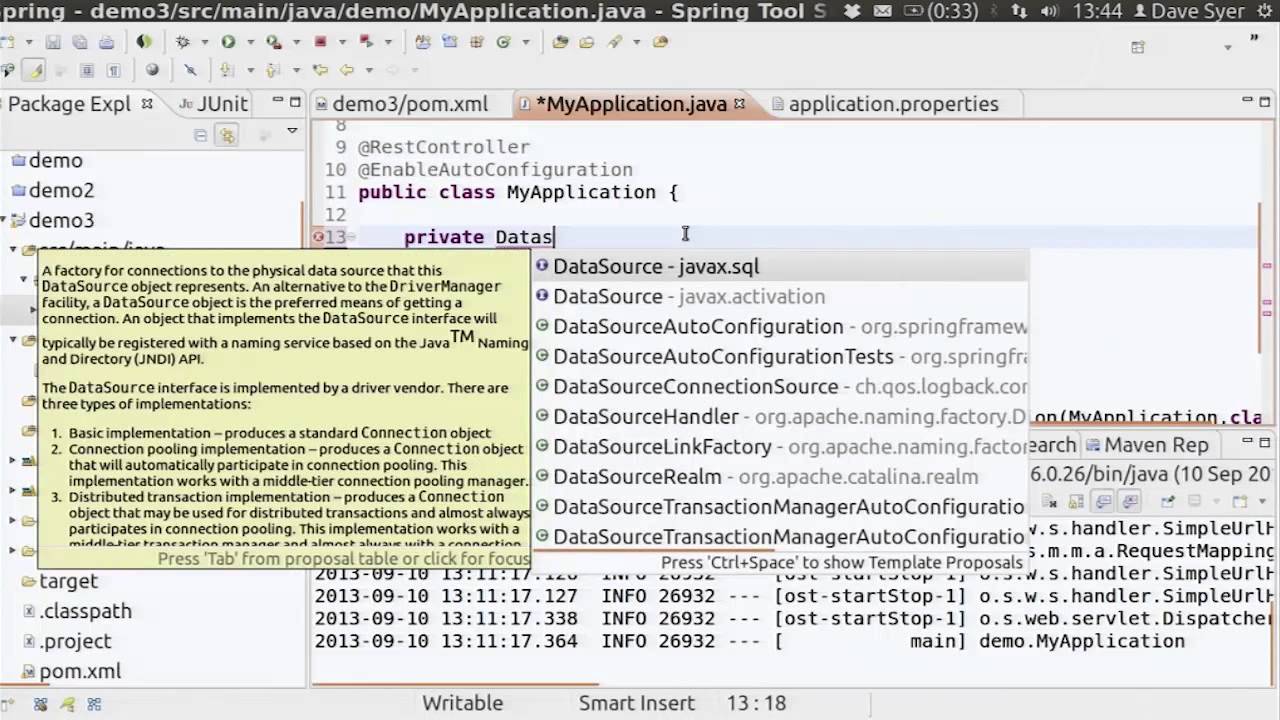Toggle Show Whitespace Characters icon
This screenshot has height=720, width=1280.
click(x=113, y=70)
